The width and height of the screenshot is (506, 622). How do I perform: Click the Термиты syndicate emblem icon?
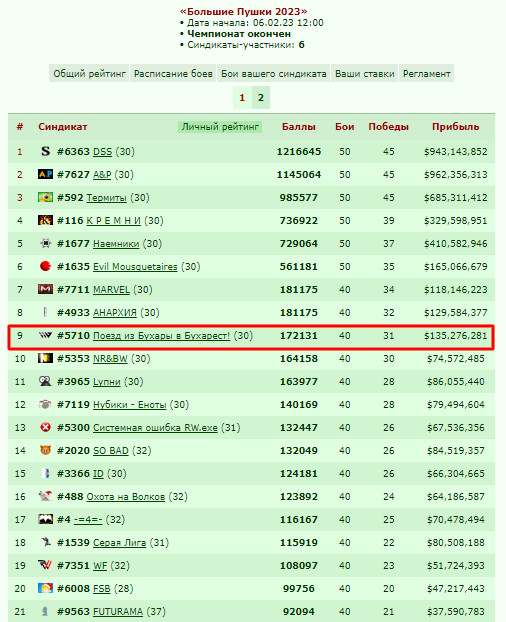click(x=46, y=197)
